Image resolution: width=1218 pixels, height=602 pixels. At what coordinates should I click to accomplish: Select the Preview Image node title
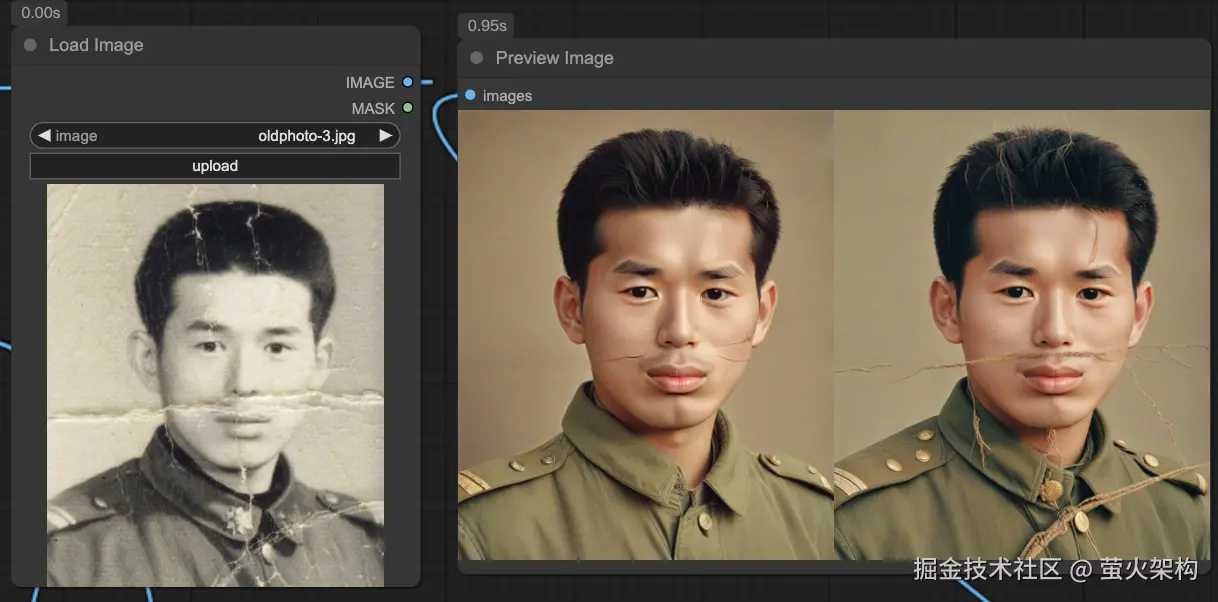[554, 58]
